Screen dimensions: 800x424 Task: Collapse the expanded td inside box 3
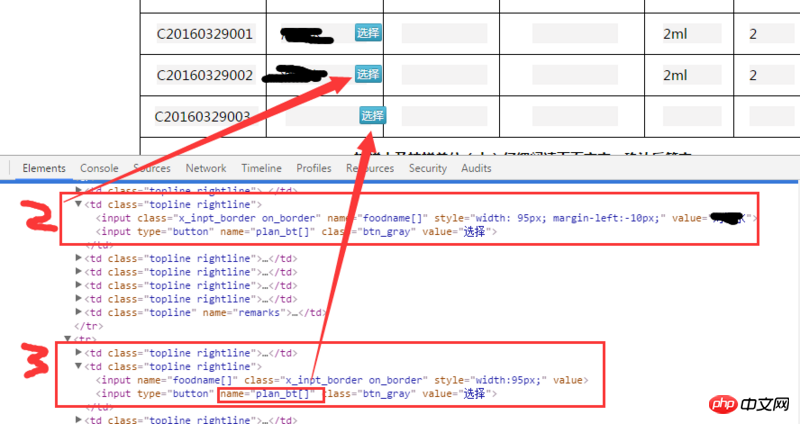[x=79, y=366]
